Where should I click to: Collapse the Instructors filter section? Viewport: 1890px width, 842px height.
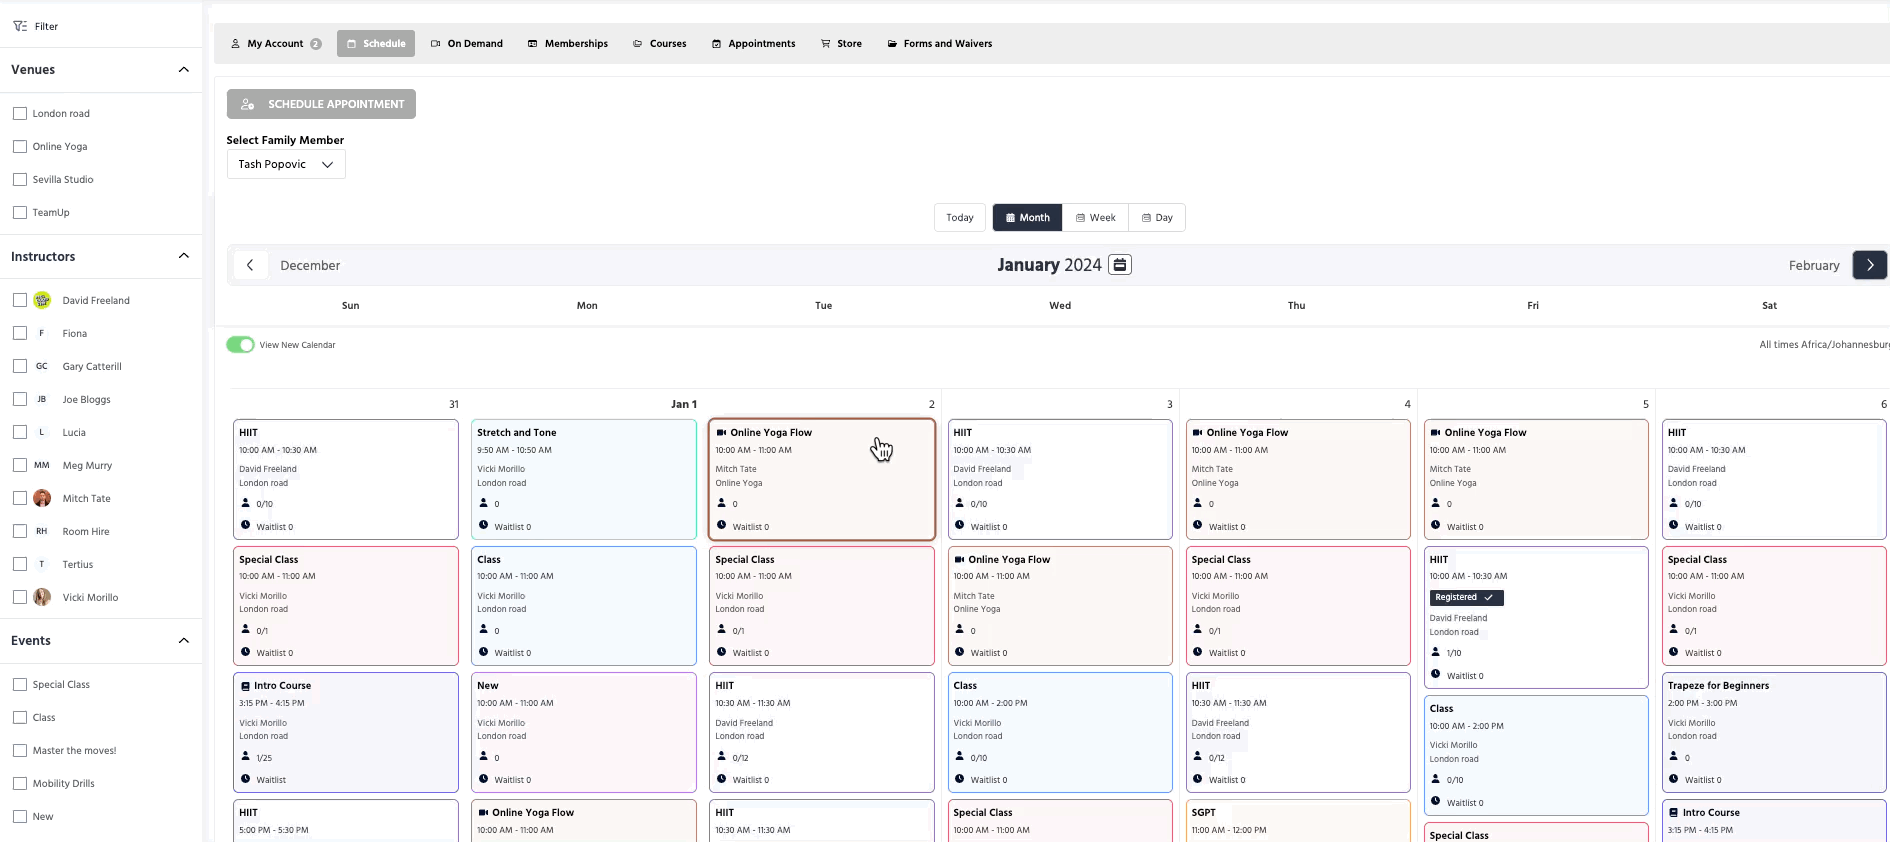183,256
